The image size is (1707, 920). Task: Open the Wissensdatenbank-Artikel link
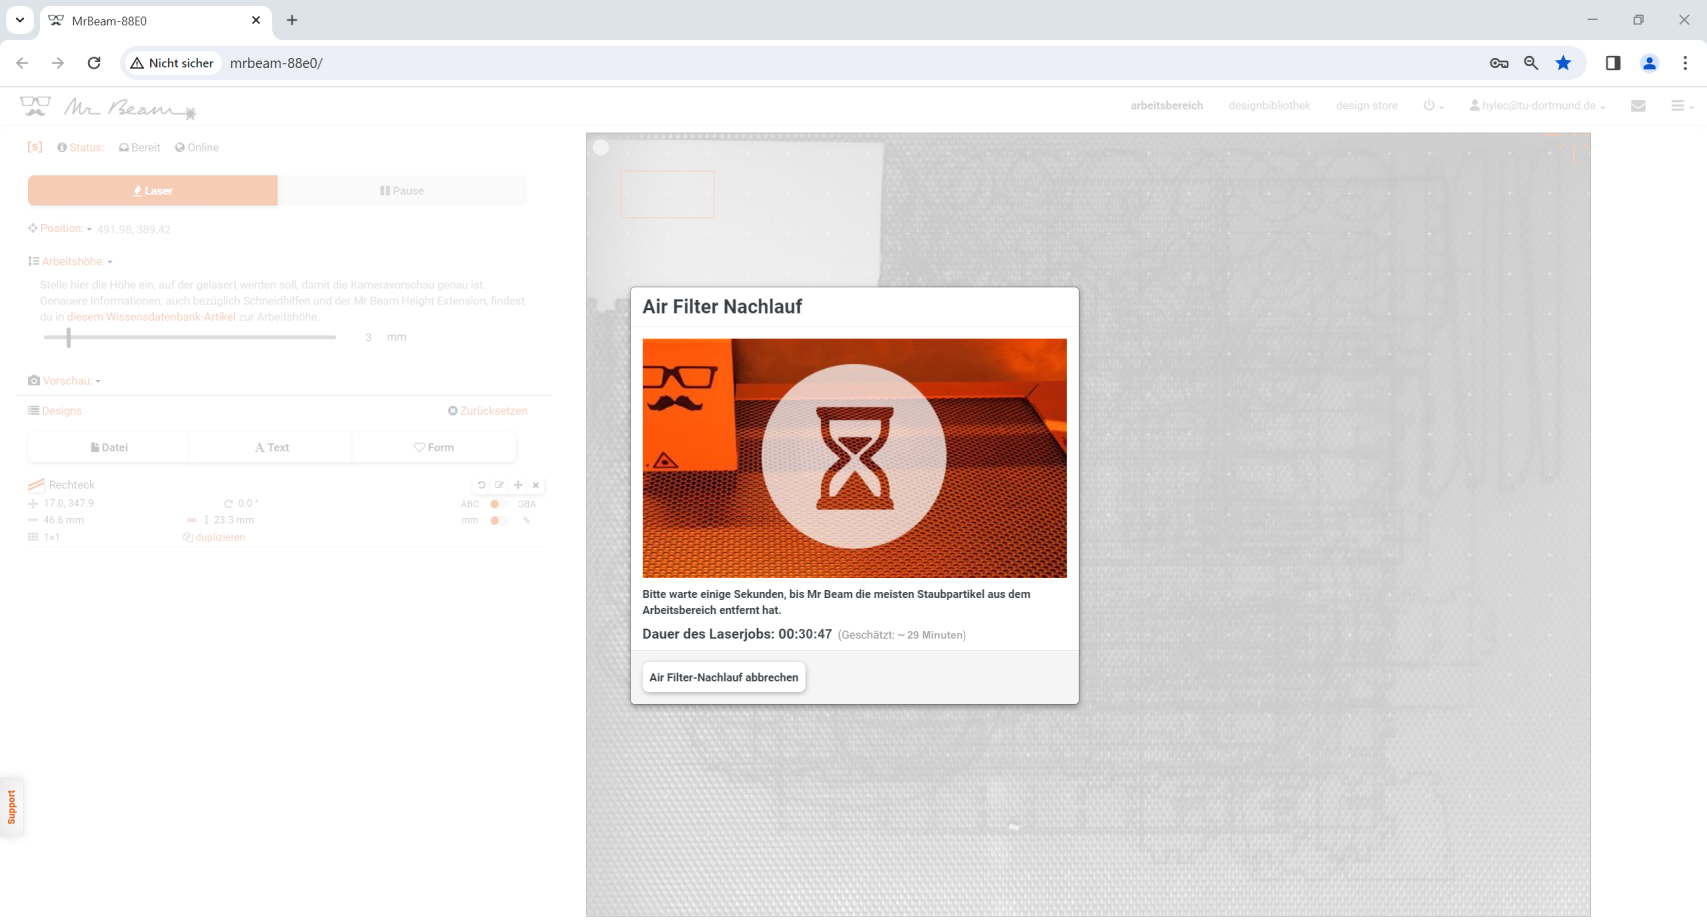[x=151, y=317]
